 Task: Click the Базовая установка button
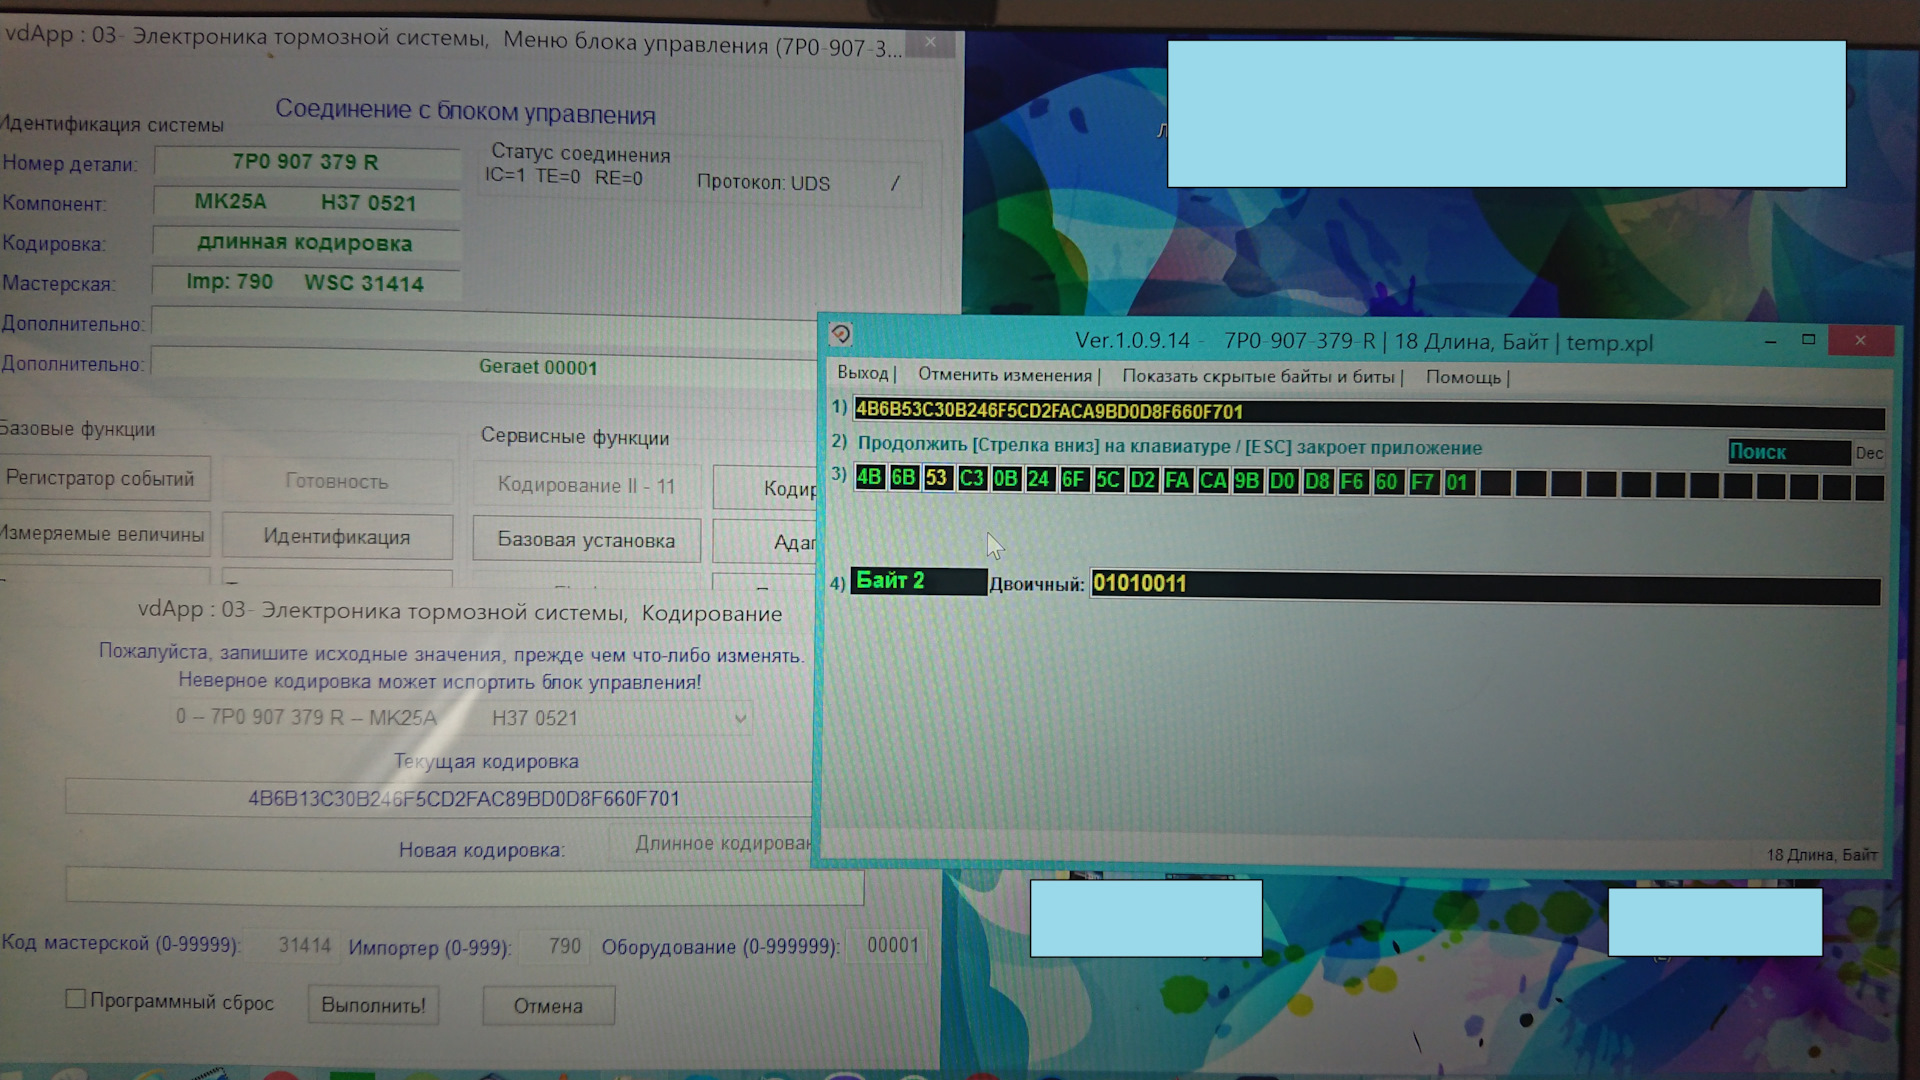point(586,540)
